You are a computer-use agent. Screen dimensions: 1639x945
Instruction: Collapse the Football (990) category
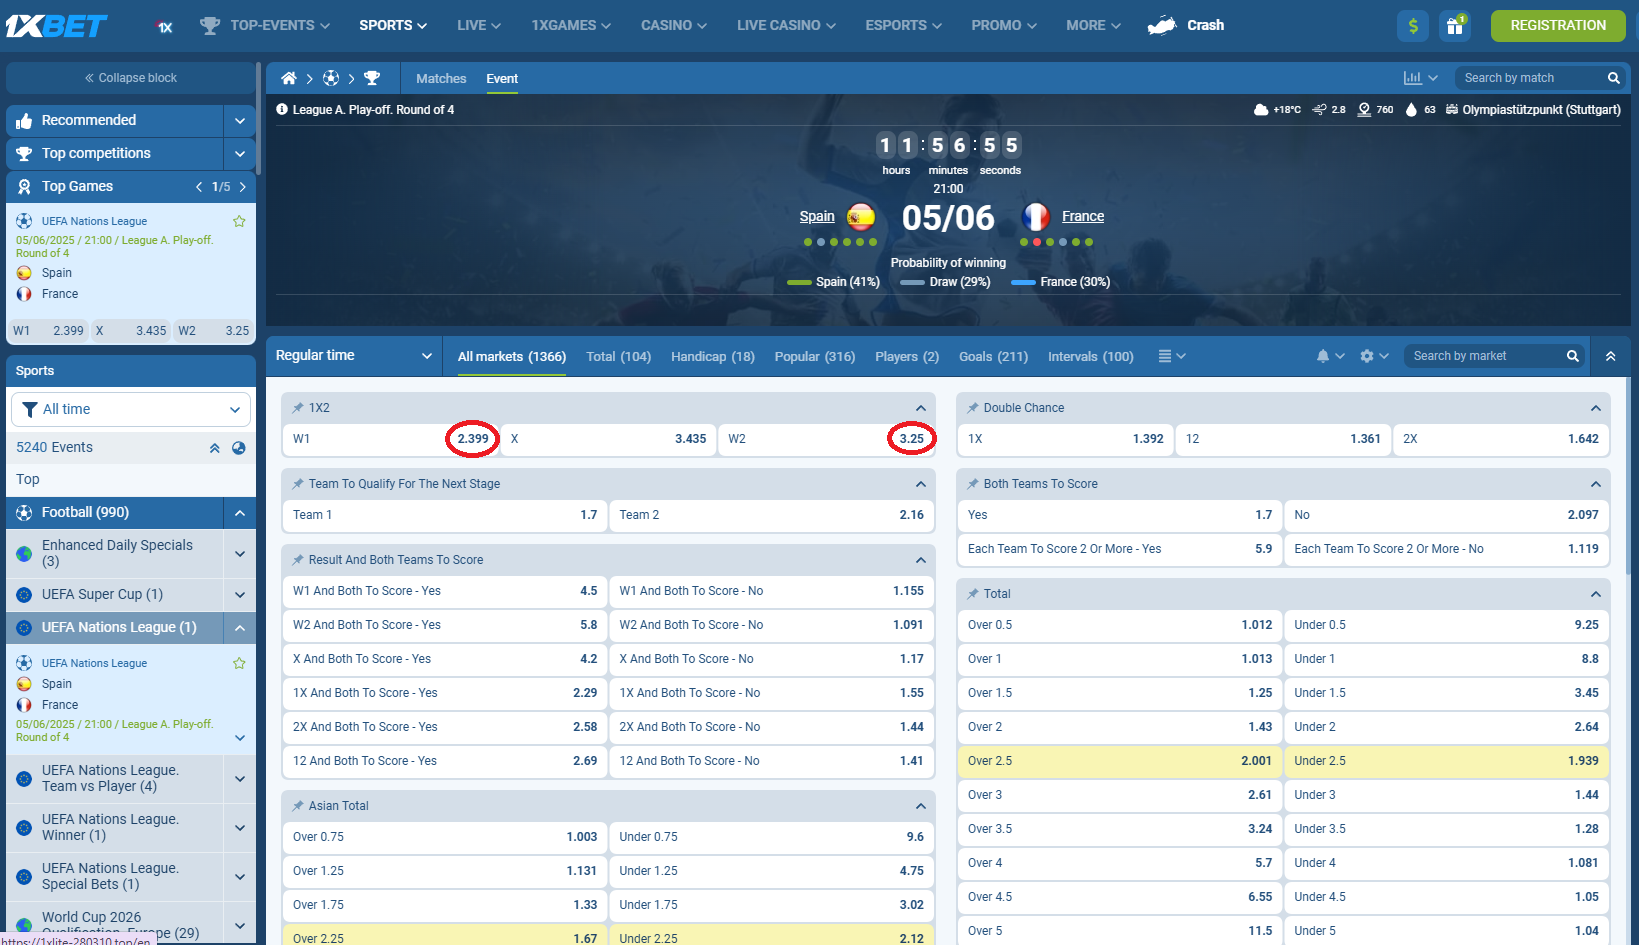tap(239, 513)
